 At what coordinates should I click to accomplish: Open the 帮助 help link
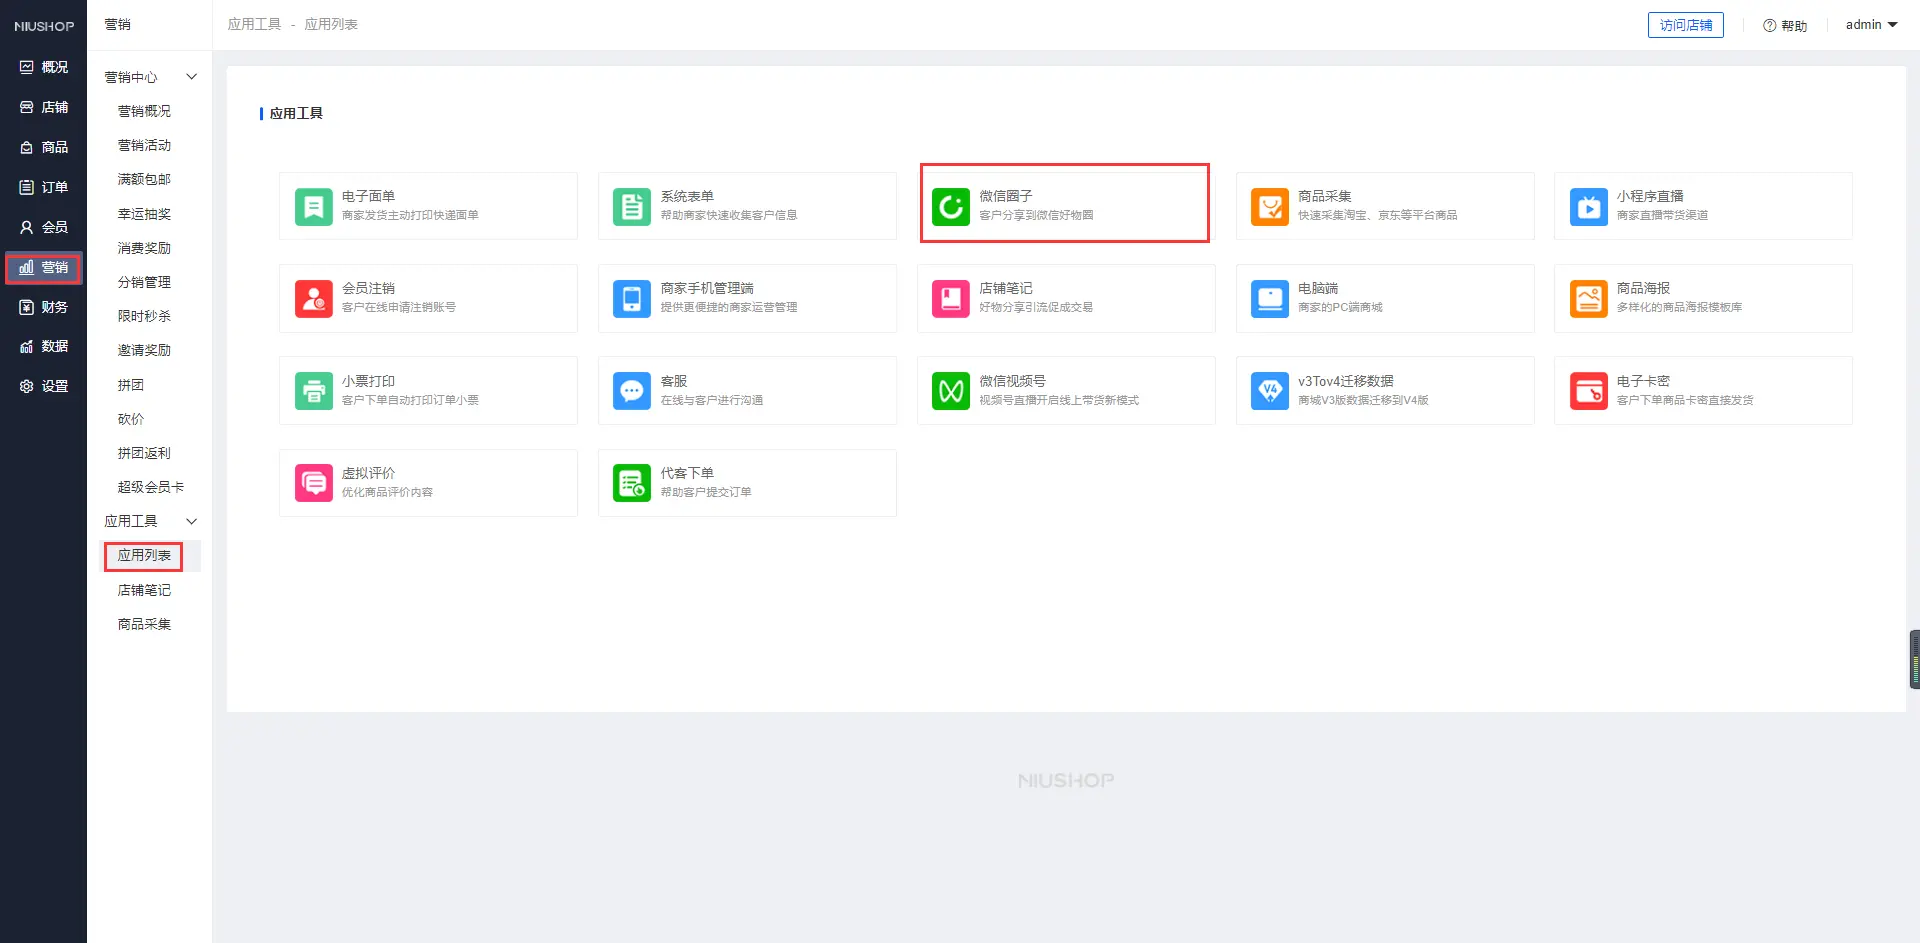pos(1785,26)
